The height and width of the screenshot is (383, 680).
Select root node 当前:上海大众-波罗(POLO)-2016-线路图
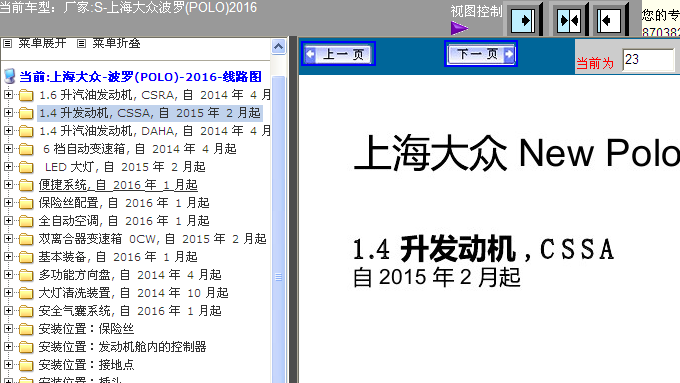(141, 77)
